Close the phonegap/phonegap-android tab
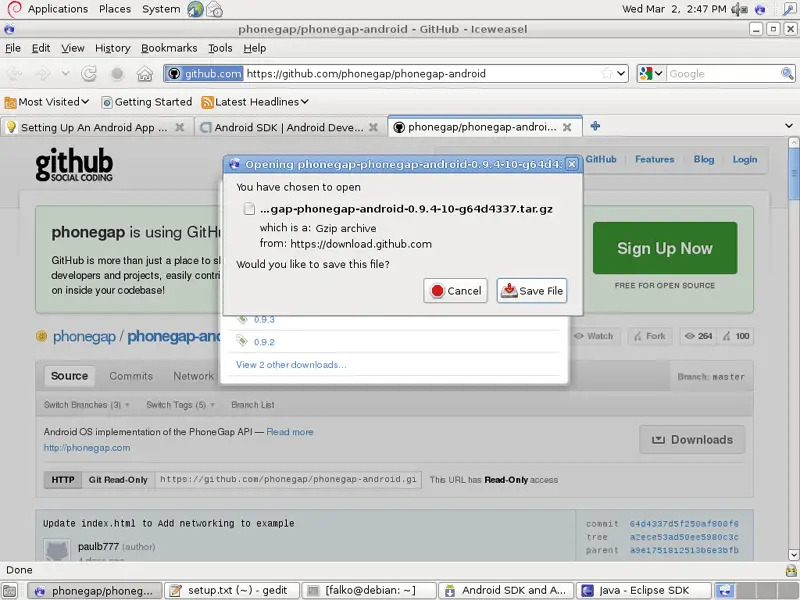This screenshot has width=800, height=600. [567, 128]
